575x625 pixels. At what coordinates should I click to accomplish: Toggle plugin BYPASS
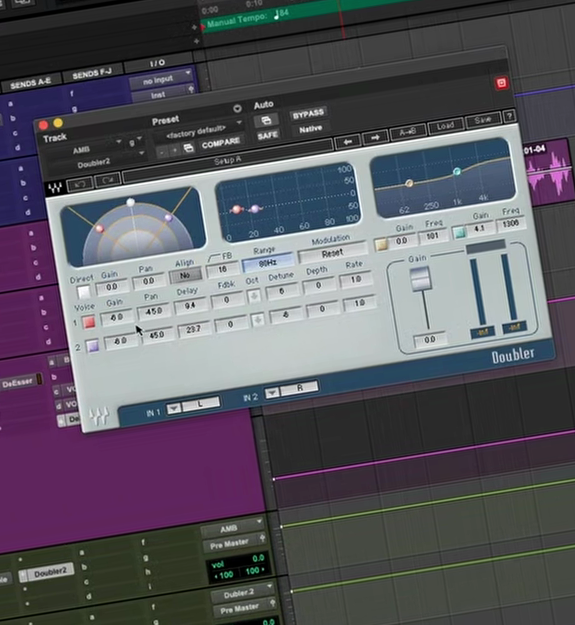[x=308, y=115]
